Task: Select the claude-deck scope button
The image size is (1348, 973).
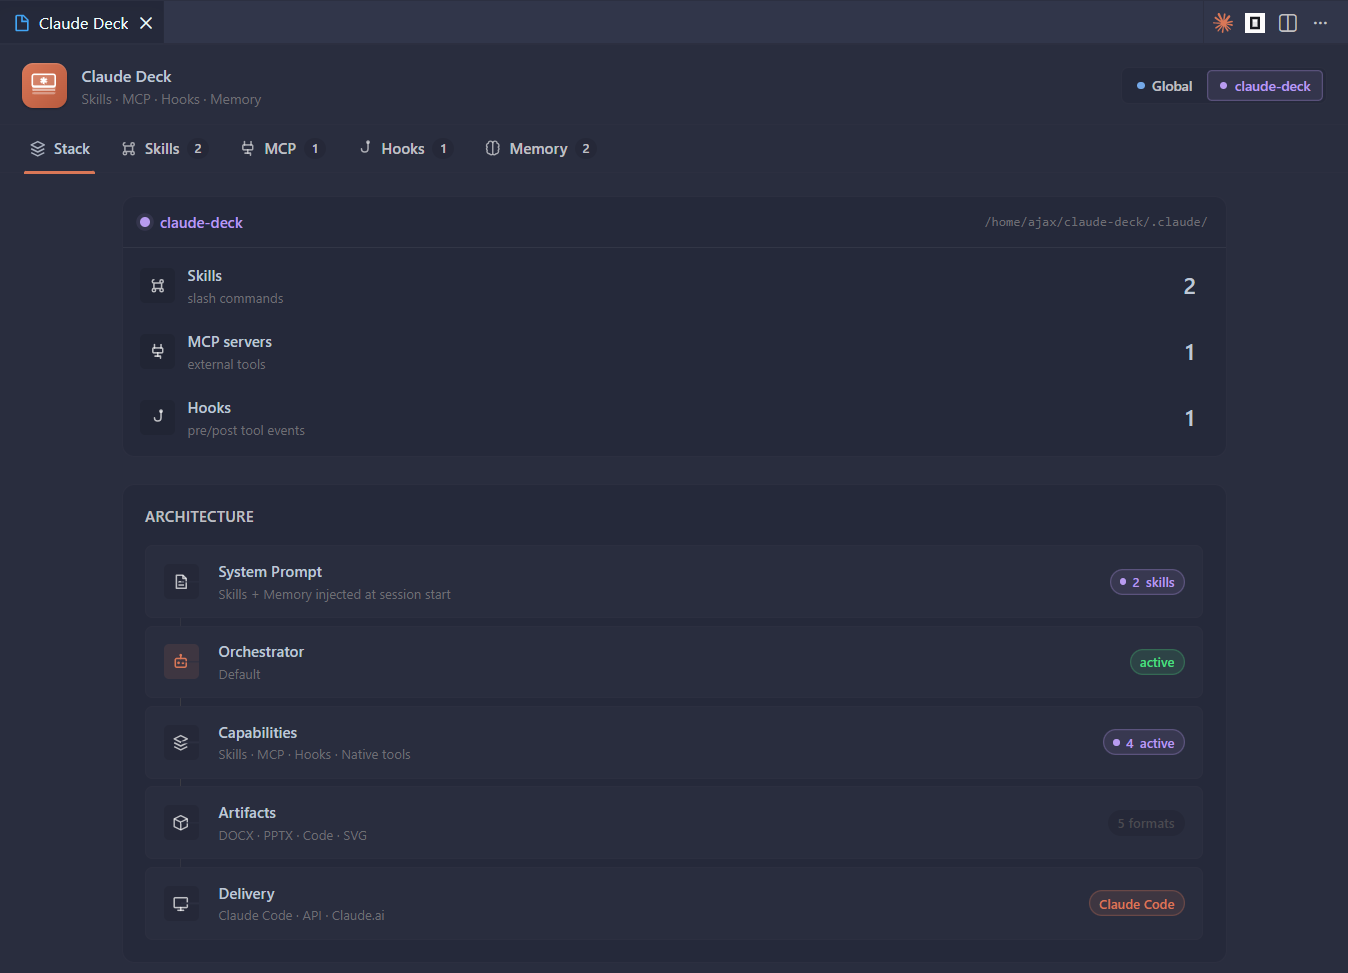Action: (1265, 86)
